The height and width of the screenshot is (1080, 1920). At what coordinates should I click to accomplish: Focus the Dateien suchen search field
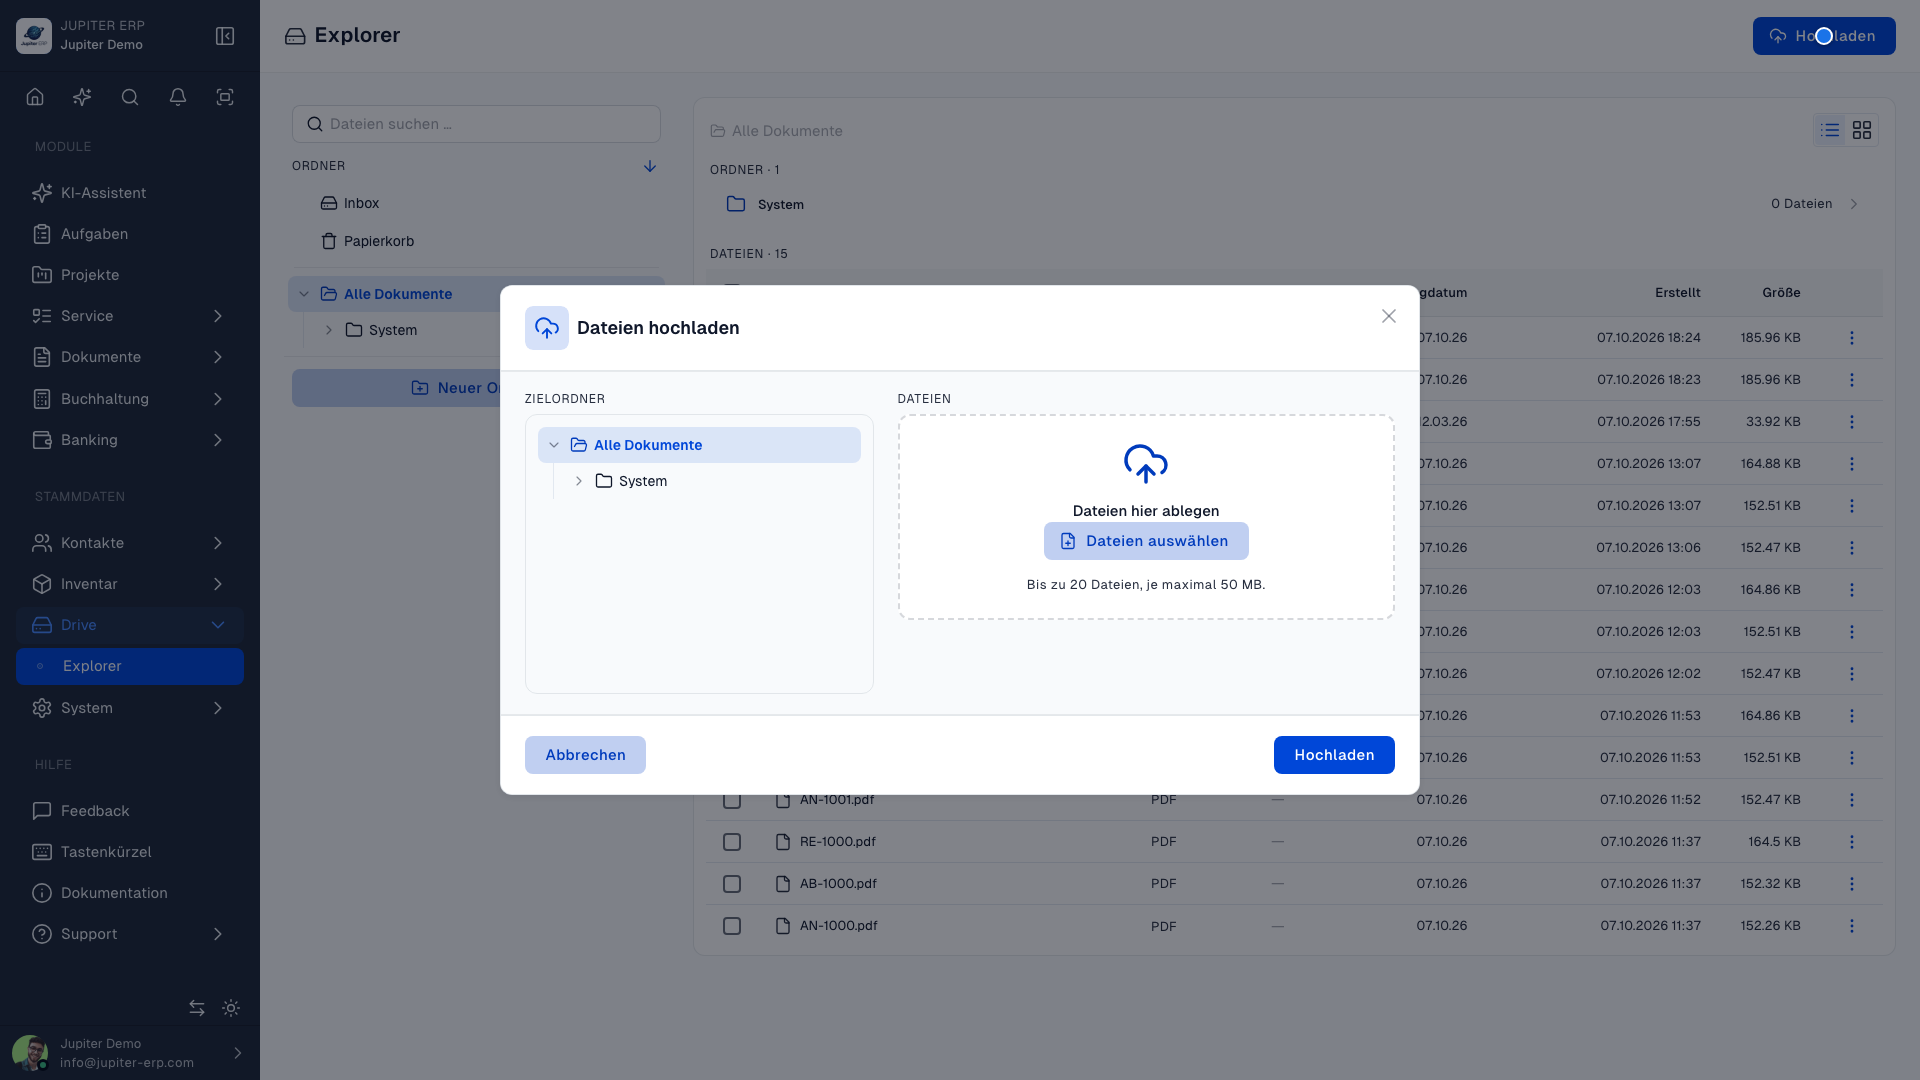(x=476, y=124)
